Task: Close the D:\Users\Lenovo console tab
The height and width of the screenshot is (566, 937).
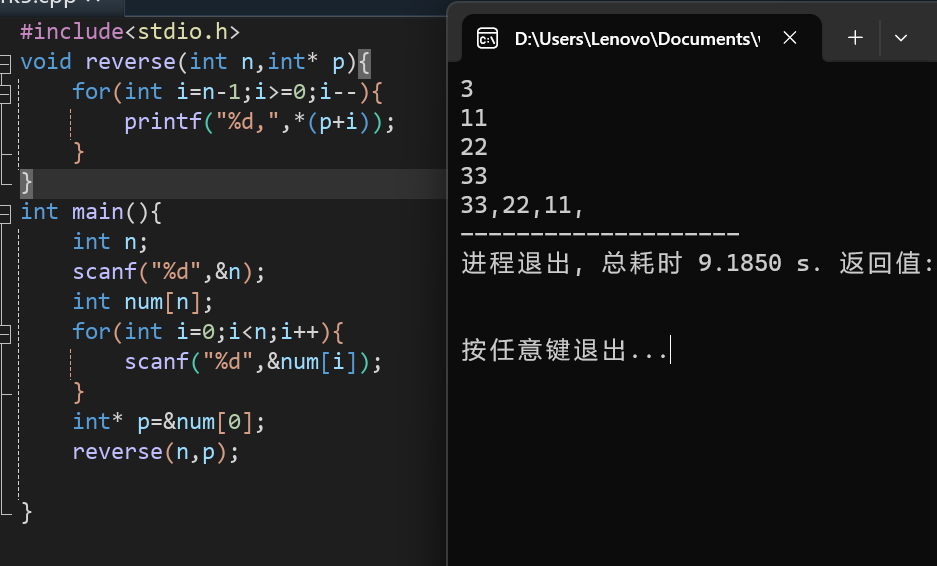Action: [789, 38]
